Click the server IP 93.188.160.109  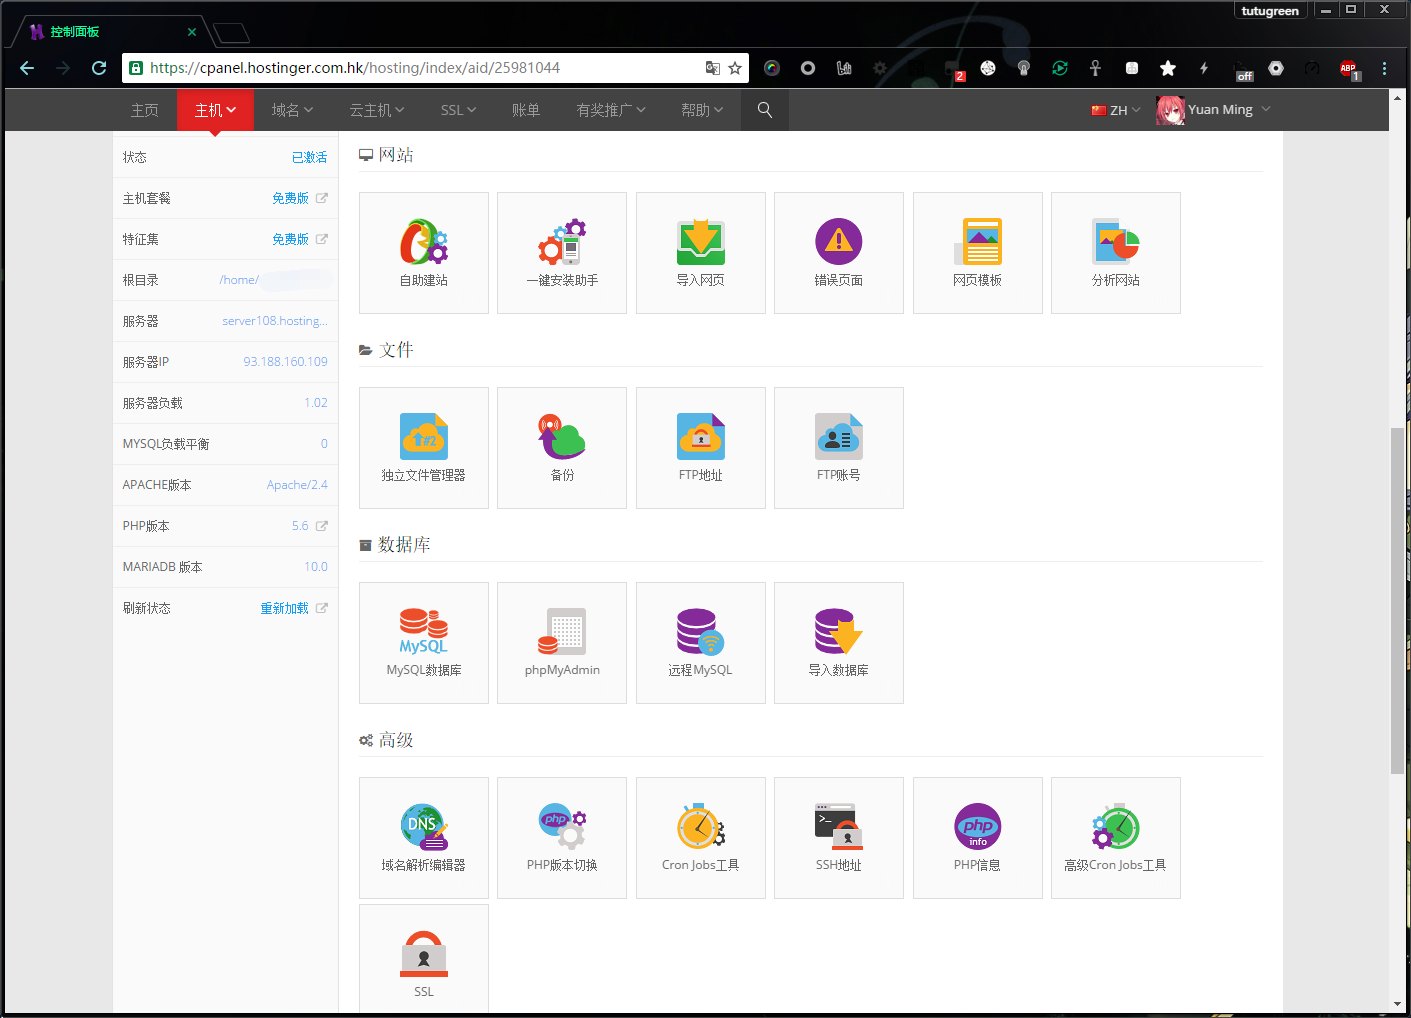coord(286,362)
